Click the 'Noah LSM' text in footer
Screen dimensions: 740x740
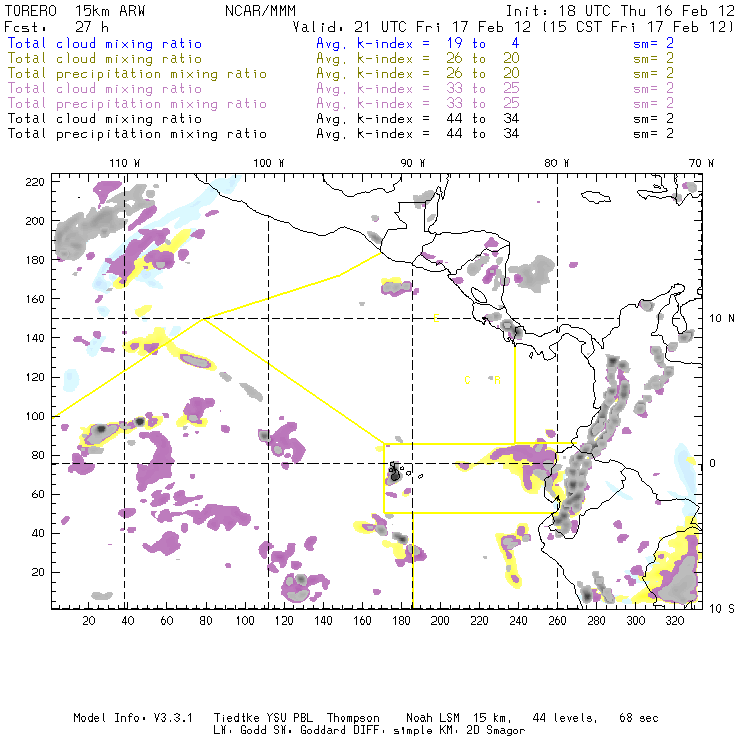tap(432, 718)
